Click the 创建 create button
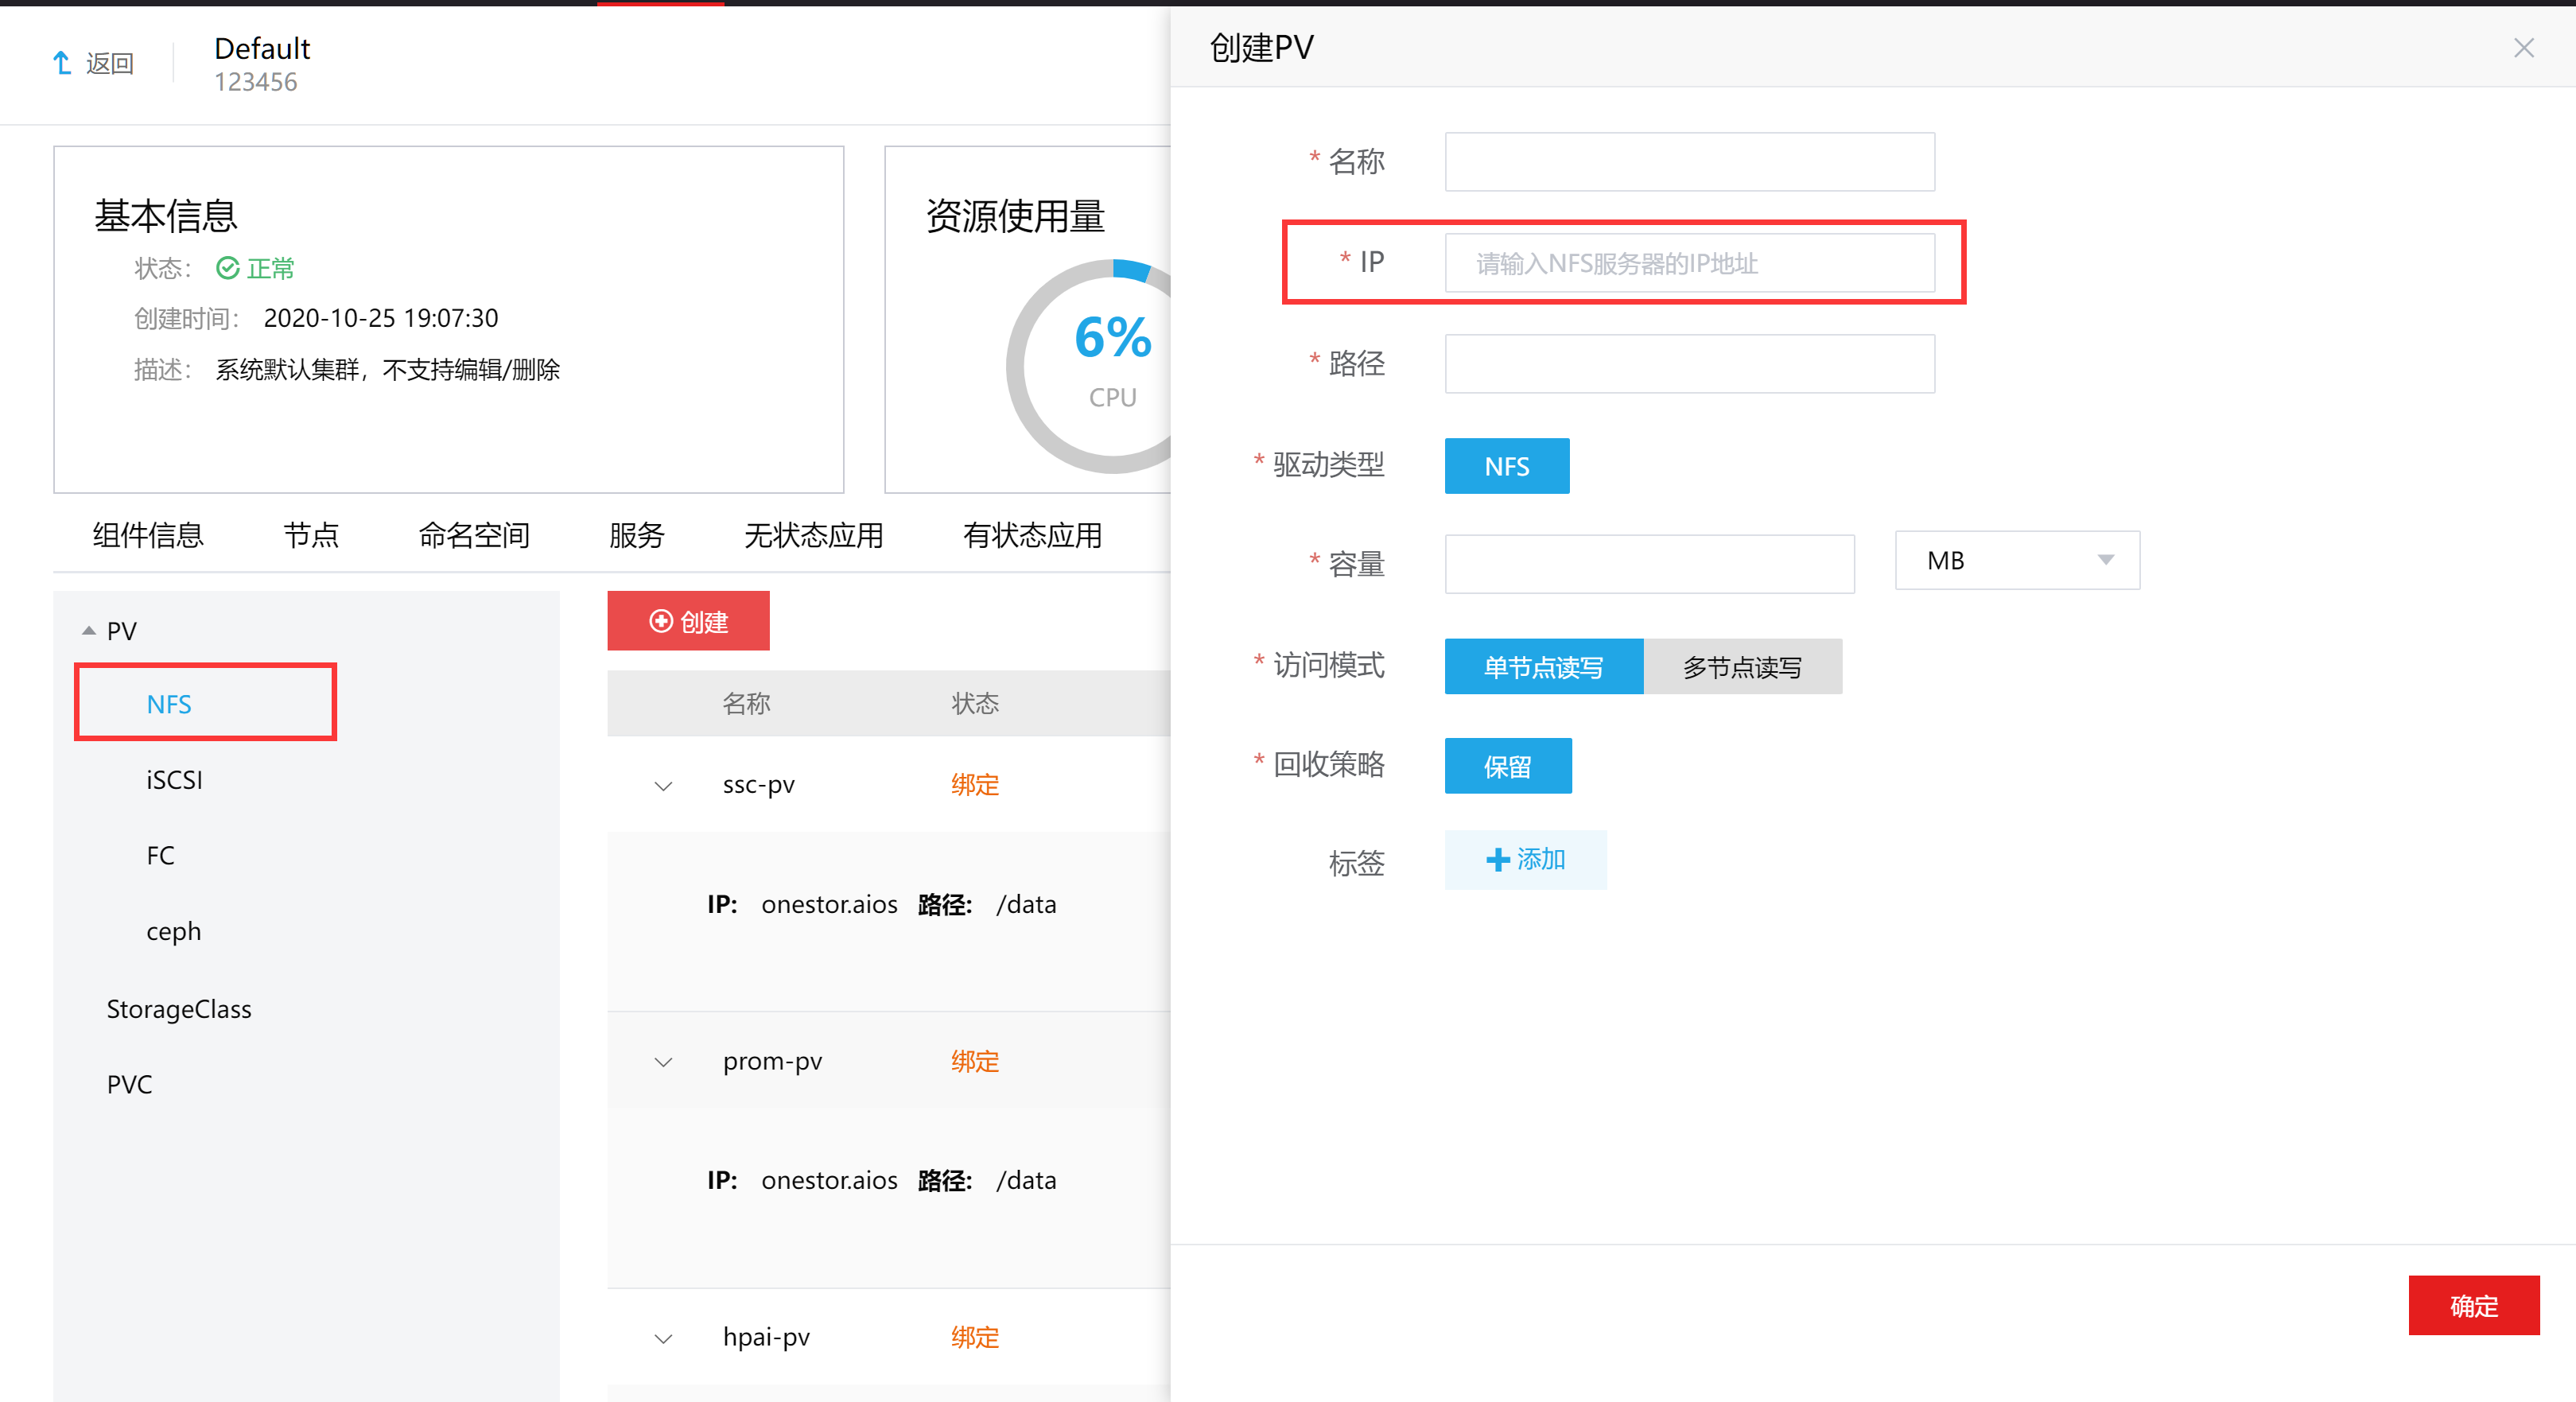This screenshot has width=2576, height=1402. [x=688, y=622]
